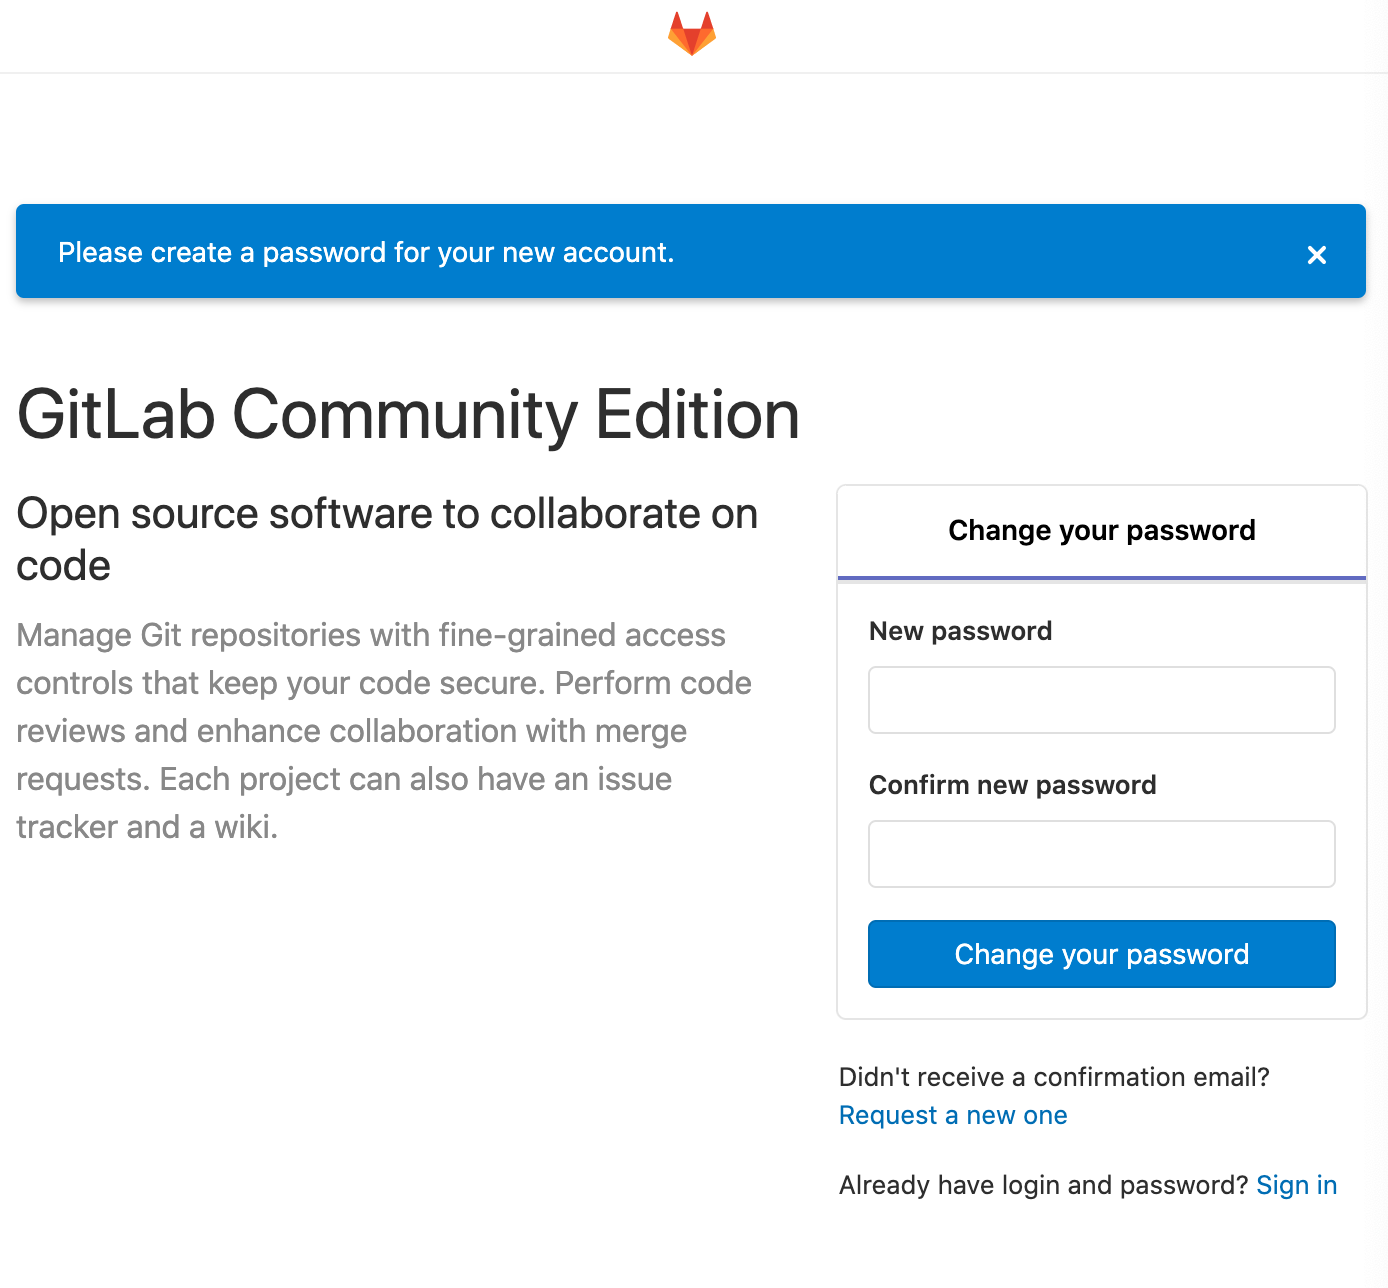
Task: Click inside the New password field
Action: click(x=1101, y=699)
